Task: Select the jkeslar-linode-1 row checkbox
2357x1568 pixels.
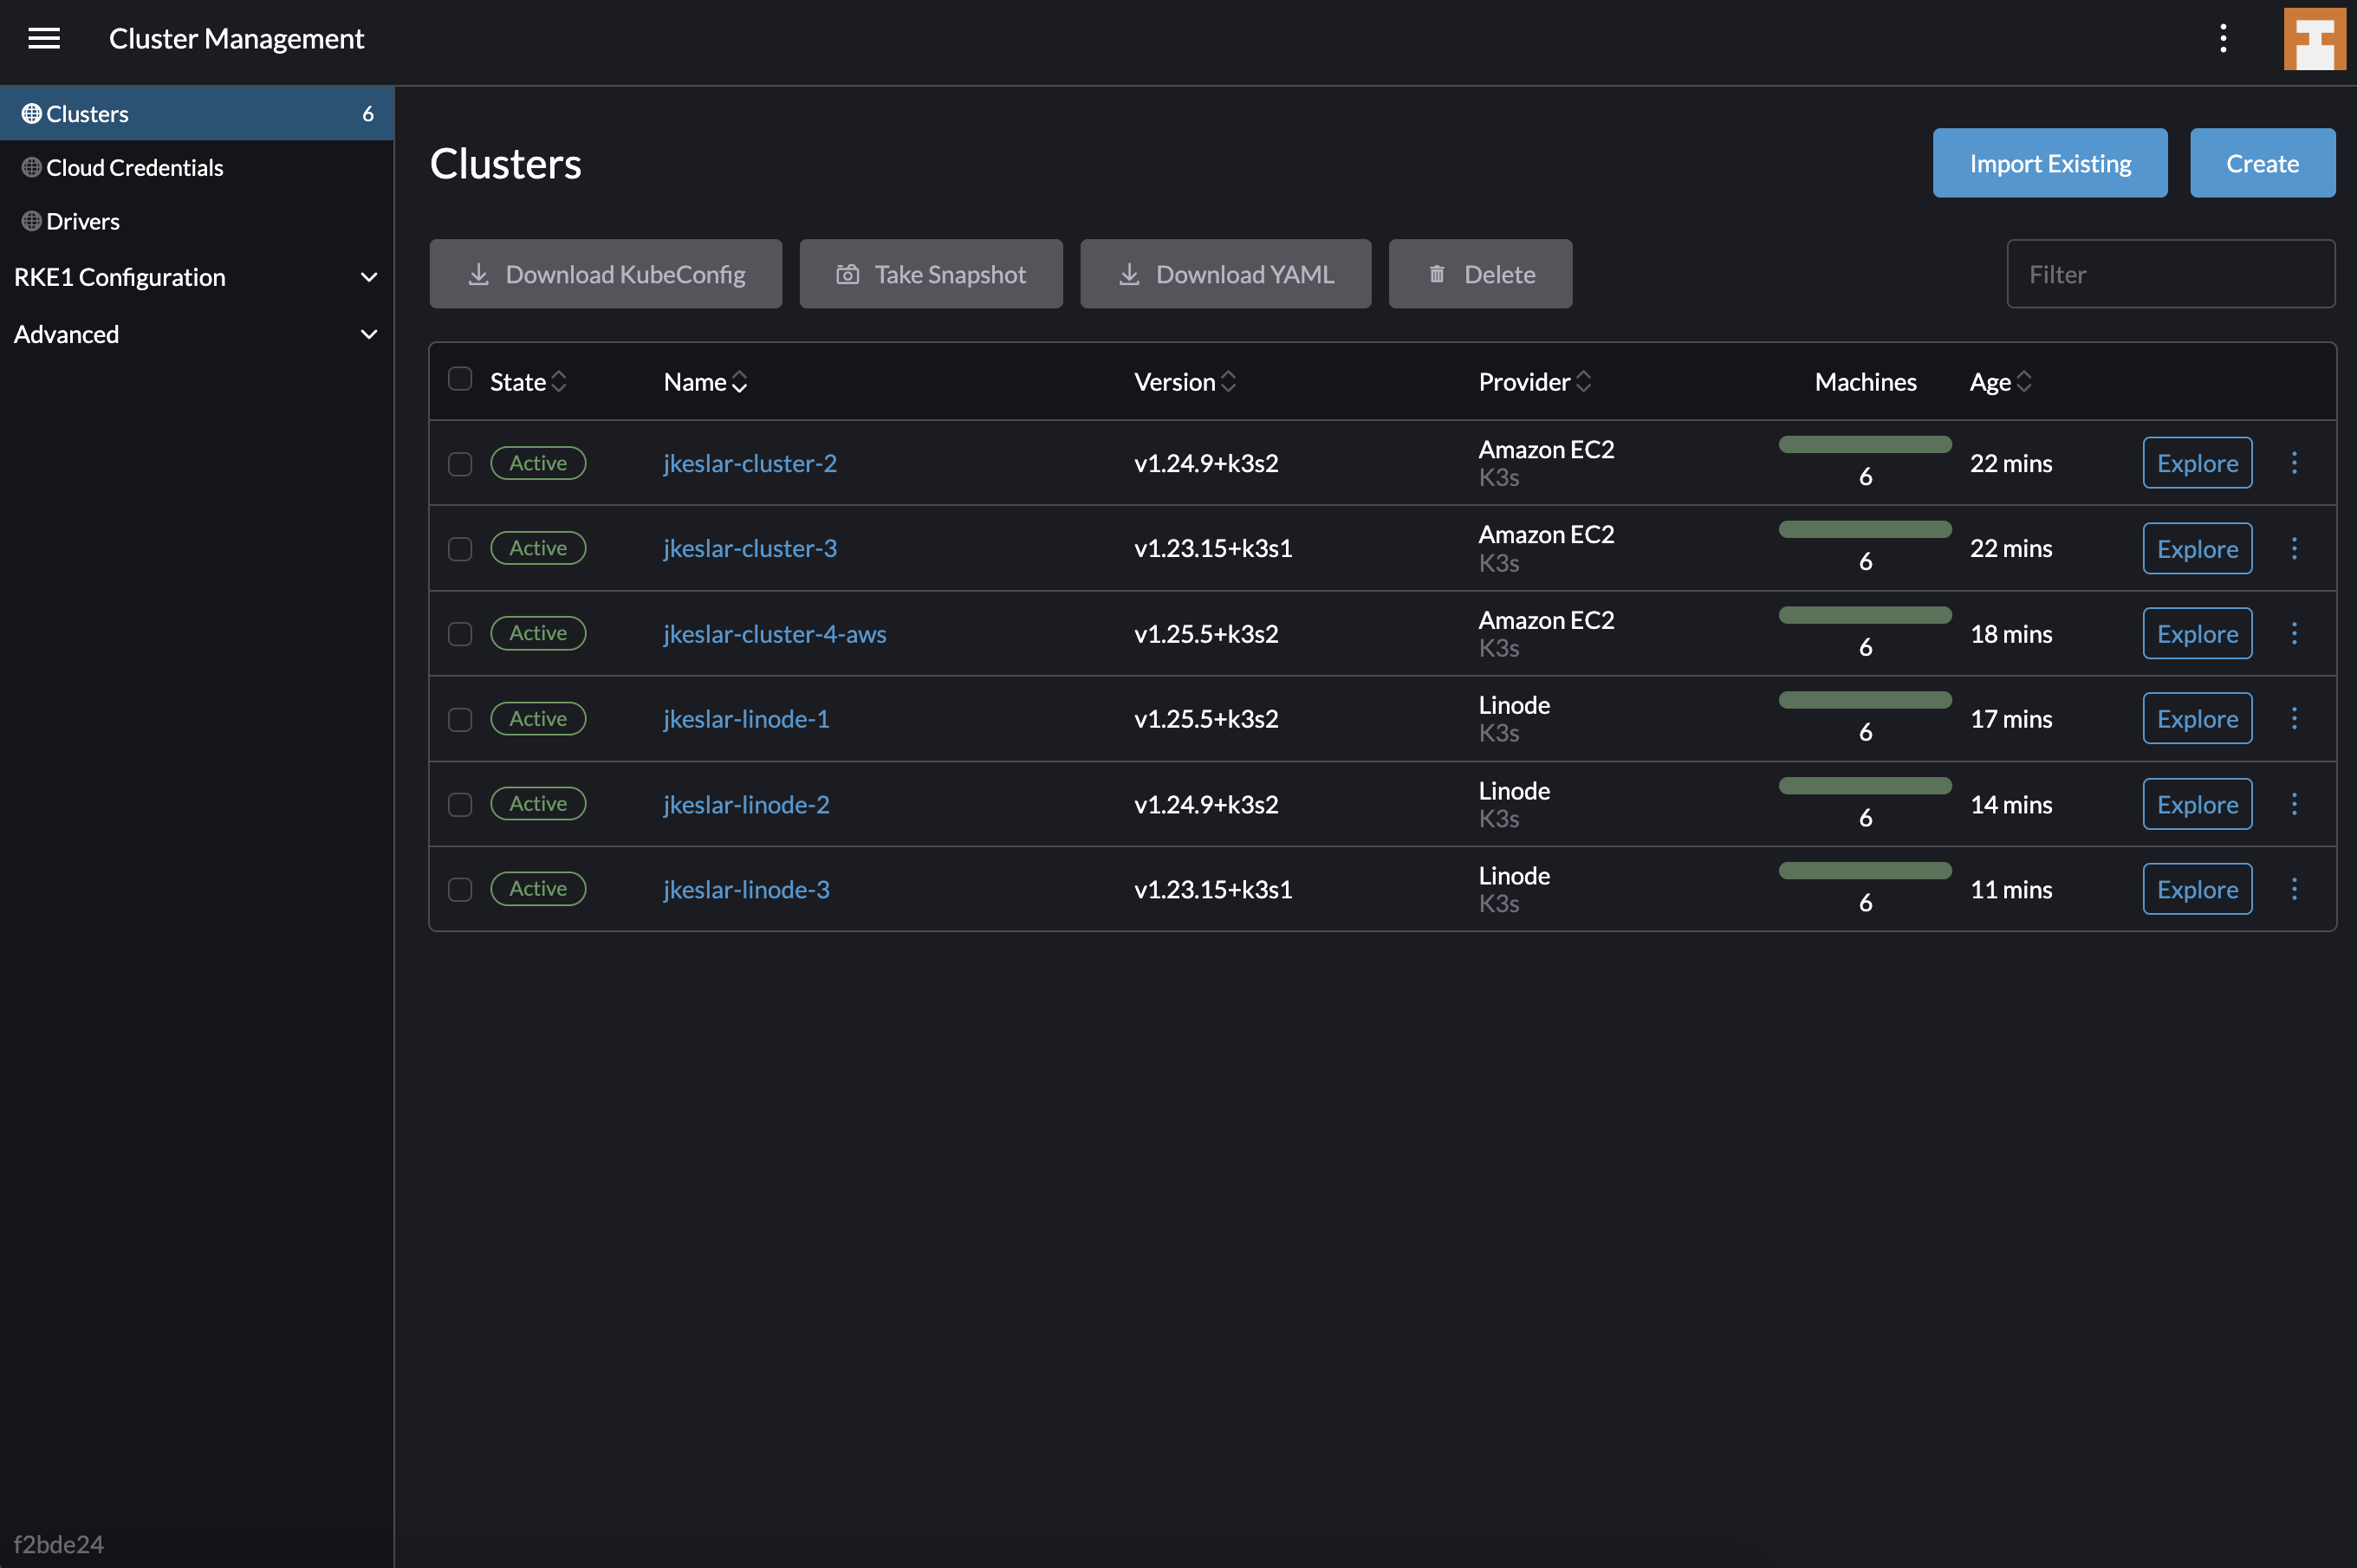Action: coord(460,720)
